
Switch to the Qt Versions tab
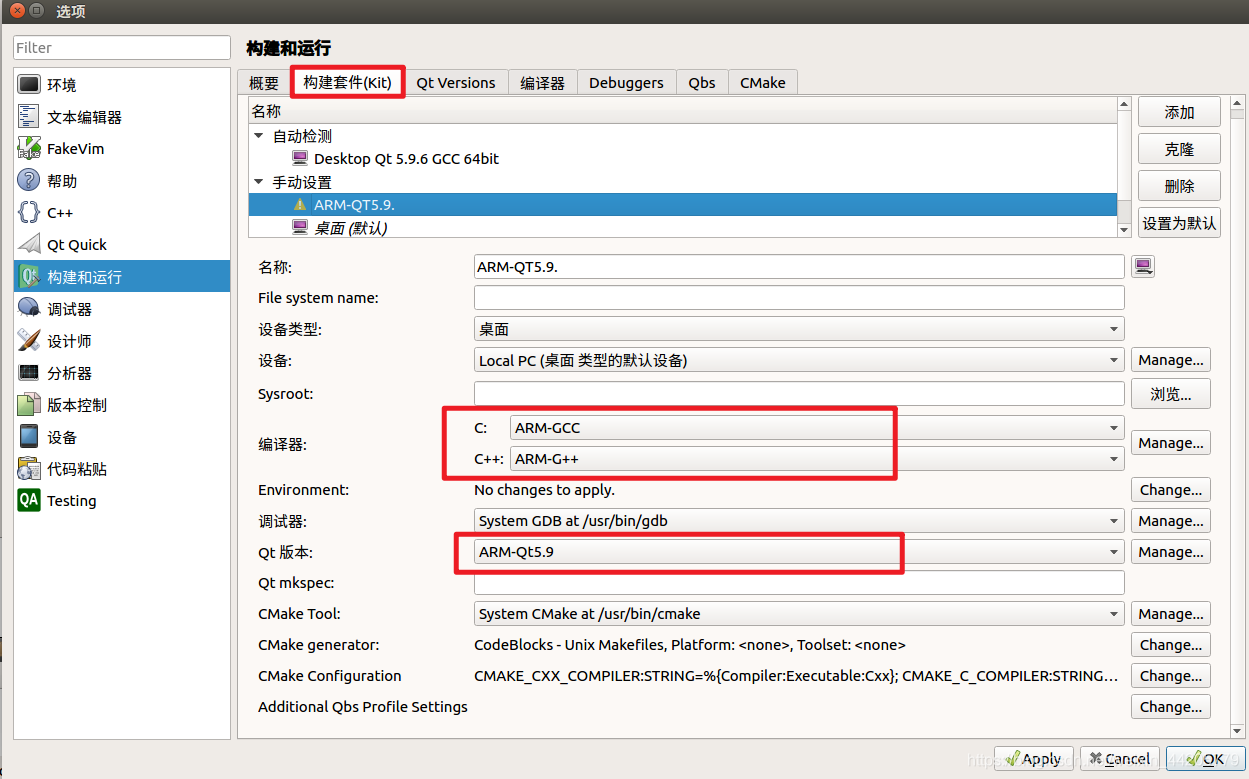tap(456, 83)
